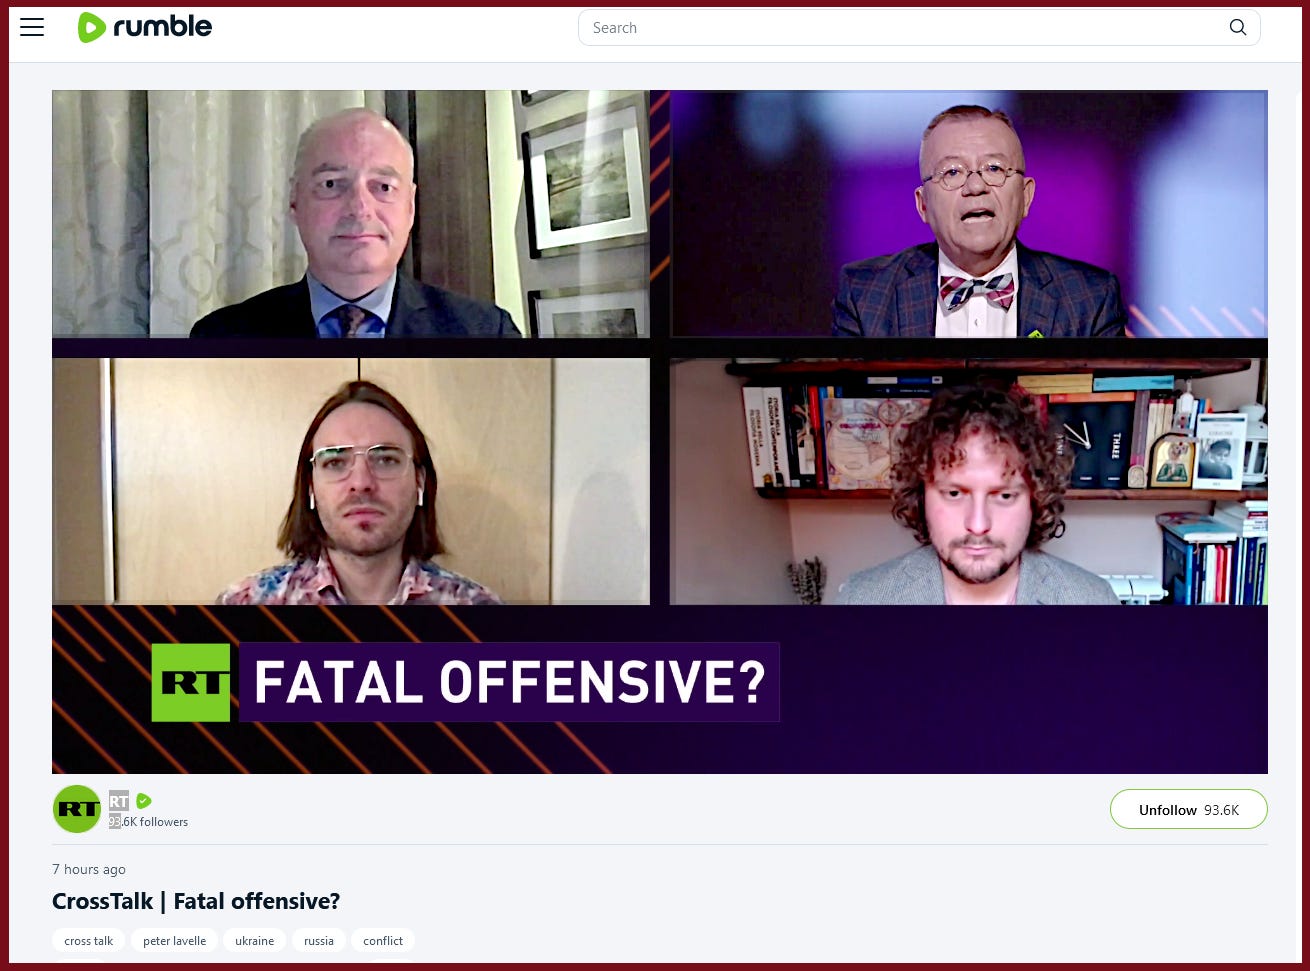The width and height of the screenshot is (1310, 971).
Task: Click the magnifier search icon
Action: pyautogui.click(x=1238, y=28)
